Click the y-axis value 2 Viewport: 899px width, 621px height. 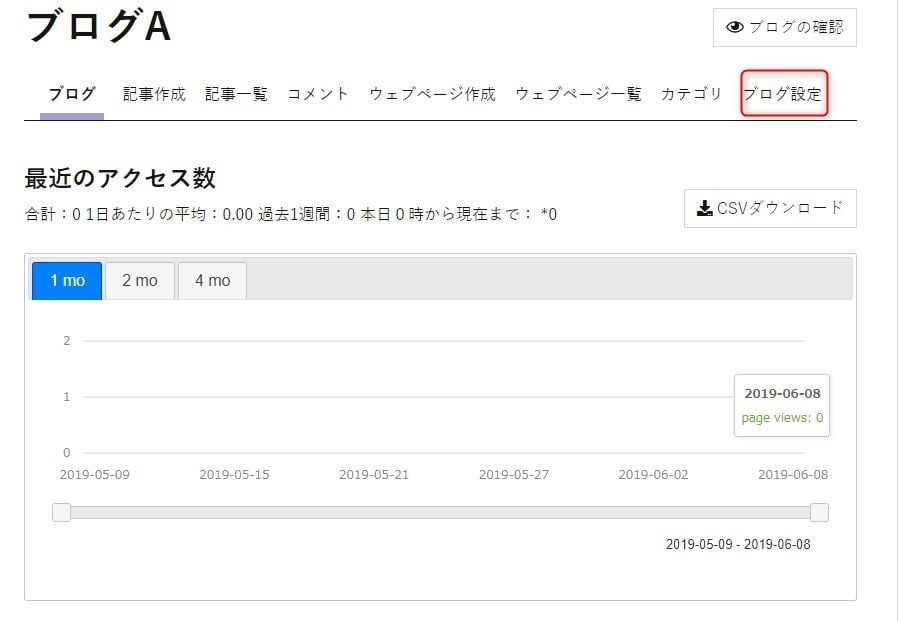pyautogui.click(x=67, y=341)
